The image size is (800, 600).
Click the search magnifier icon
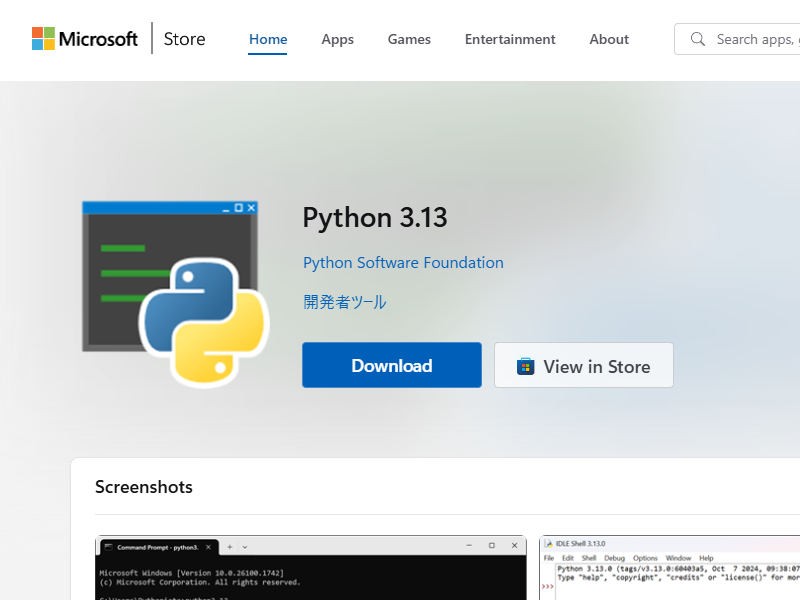pyautogui.click(x=698, y=39)
